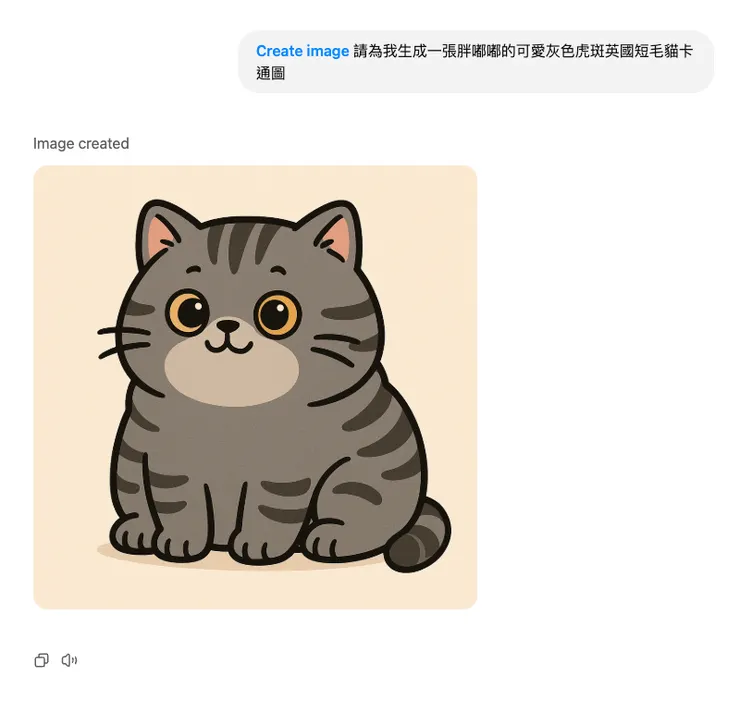
Task: Click the cat's light beige chin patch
Action: tap(232, 373)
